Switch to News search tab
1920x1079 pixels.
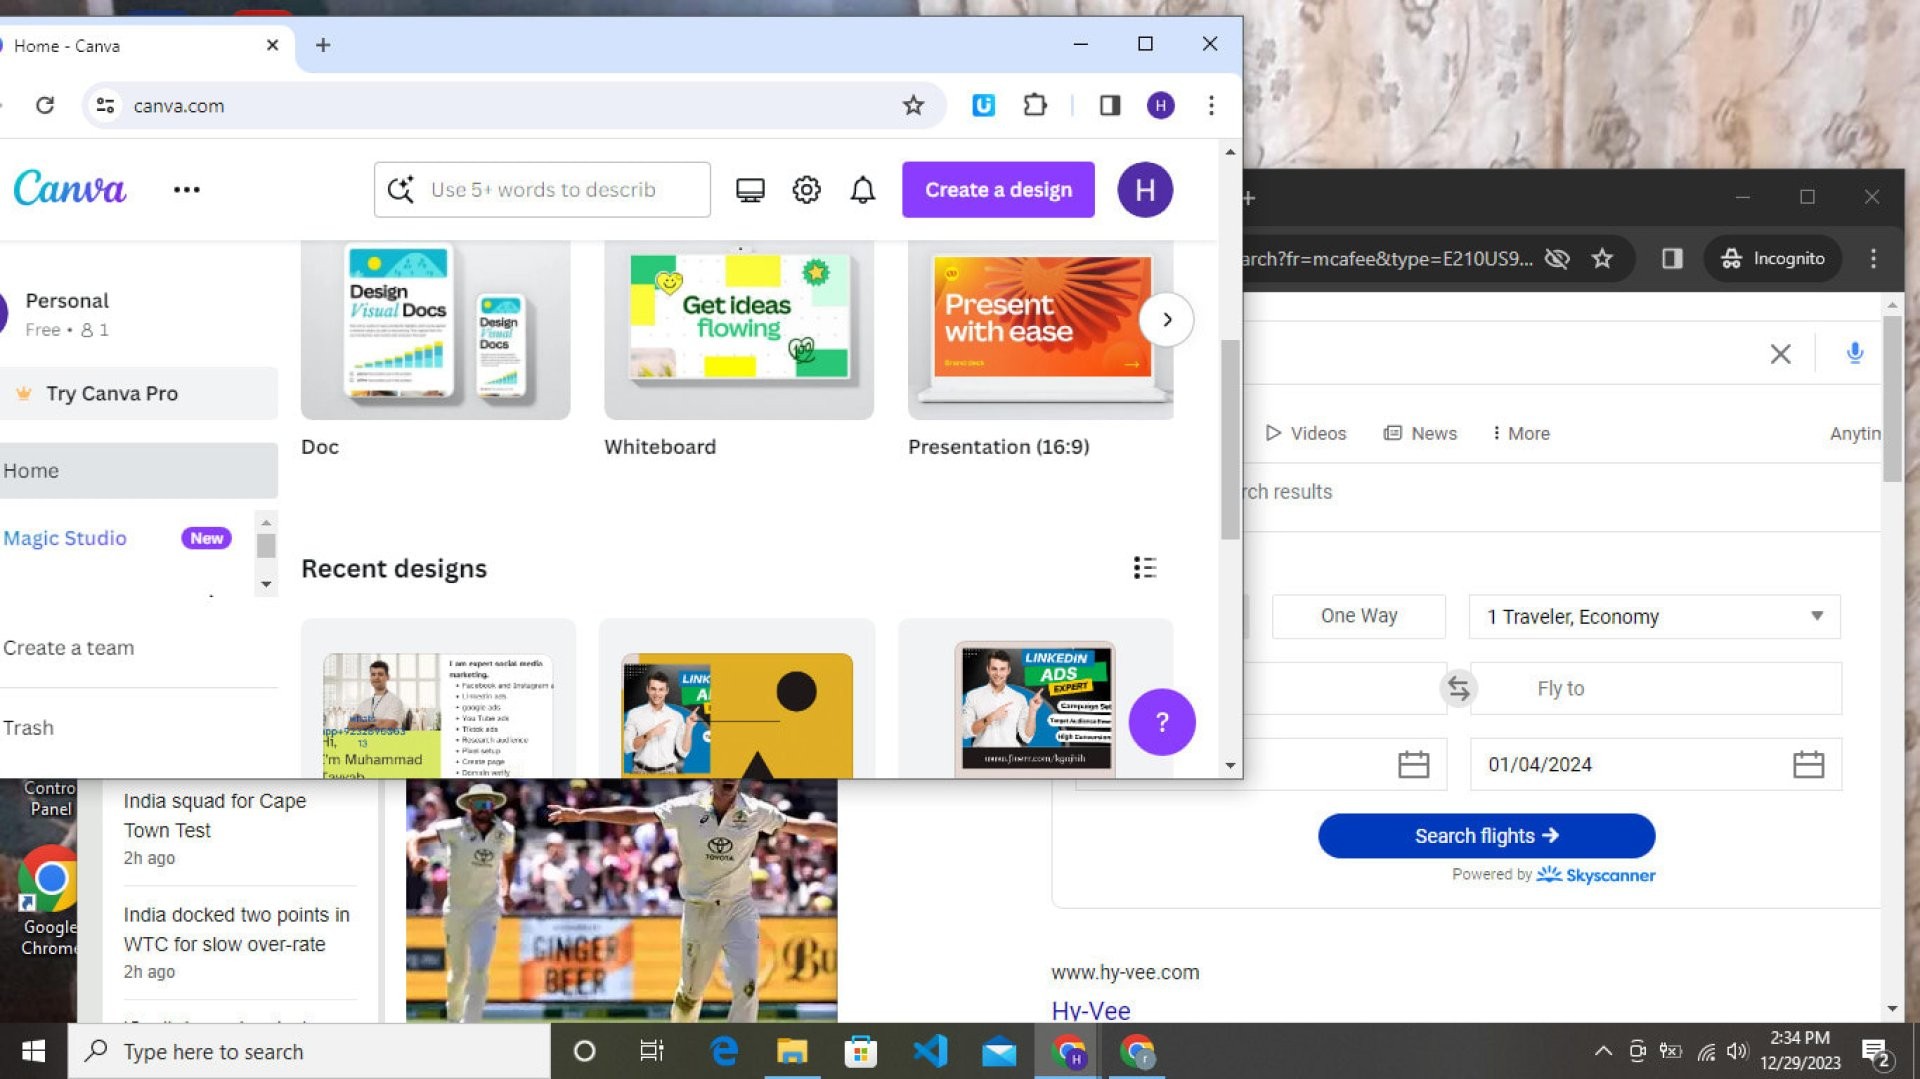1420,433
